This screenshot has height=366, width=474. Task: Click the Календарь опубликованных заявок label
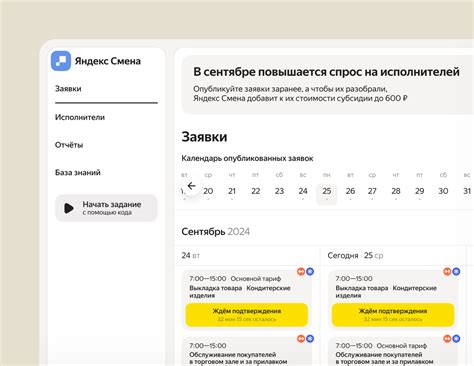point(247,158)
